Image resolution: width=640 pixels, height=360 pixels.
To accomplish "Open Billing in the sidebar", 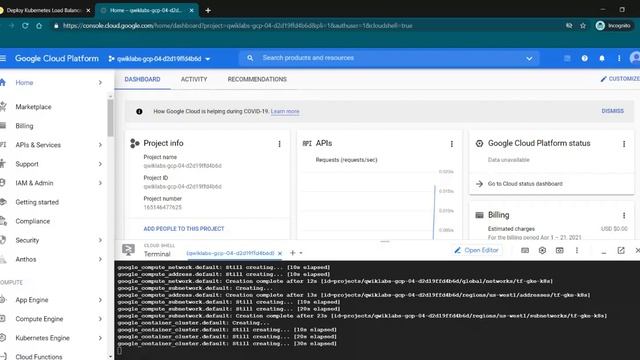I will pyautogui.click(x=24, y=126).
